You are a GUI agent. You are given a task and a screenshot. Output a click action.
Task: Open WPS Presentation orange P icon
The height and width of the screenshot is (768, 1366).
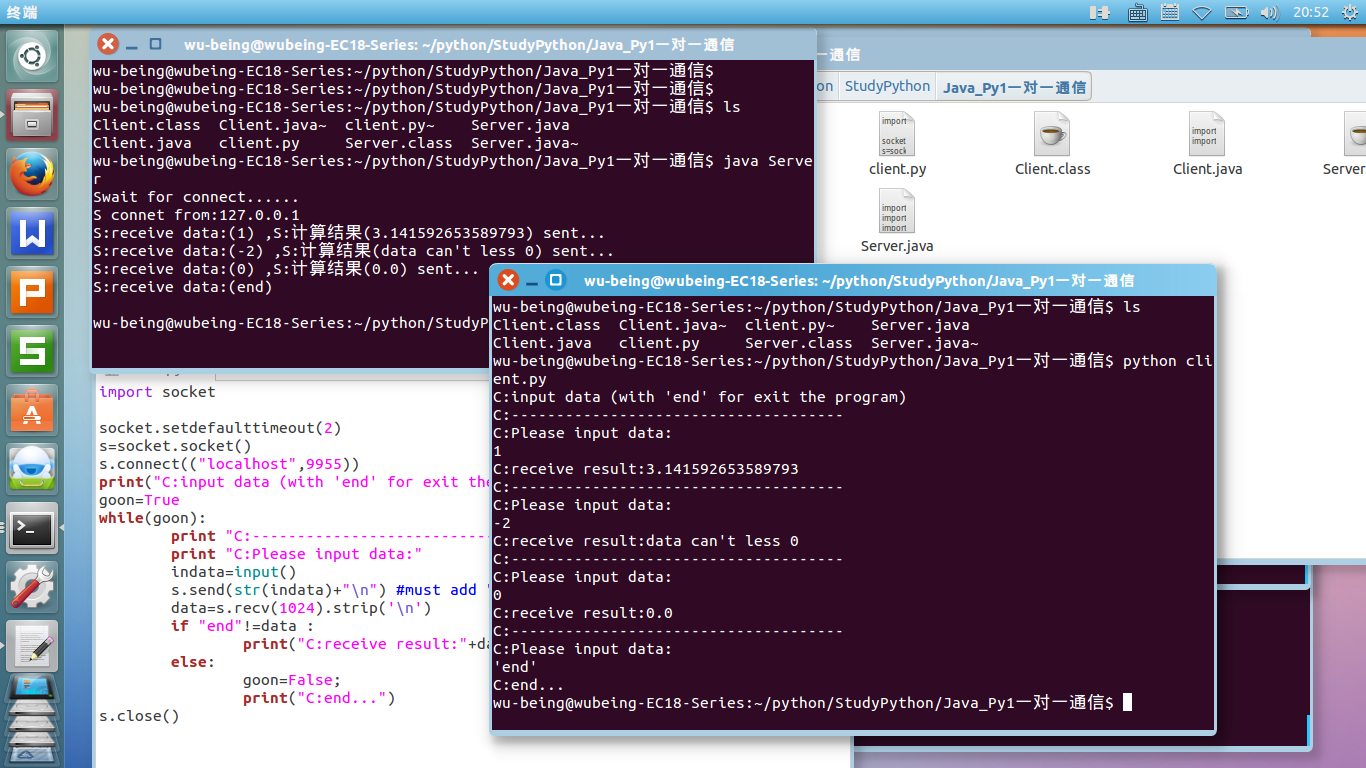point(32,293)
